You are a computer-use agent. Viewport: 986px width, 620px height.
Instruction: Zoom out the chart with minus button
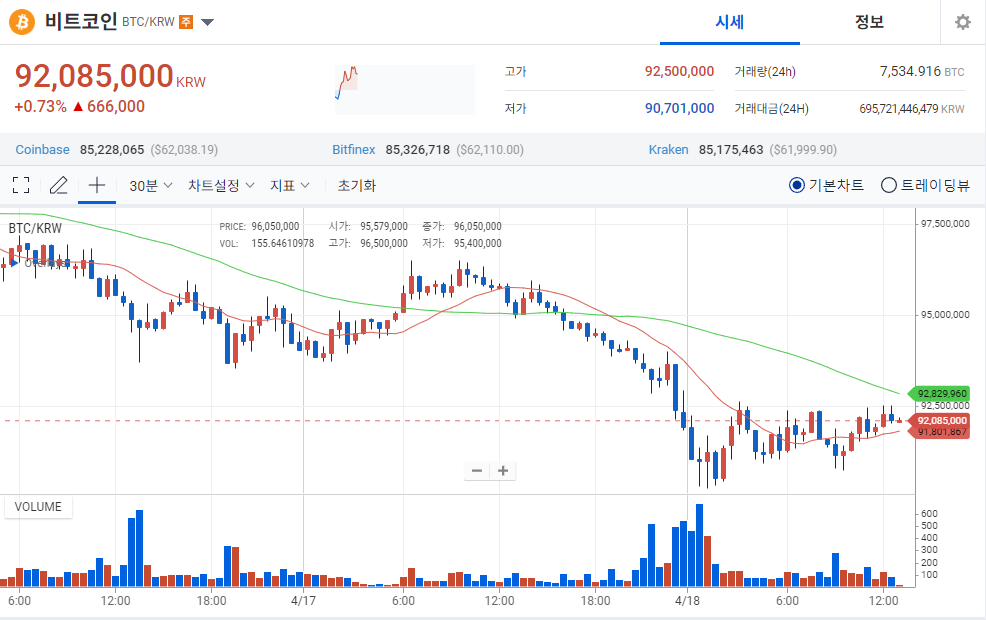(477, 471)
